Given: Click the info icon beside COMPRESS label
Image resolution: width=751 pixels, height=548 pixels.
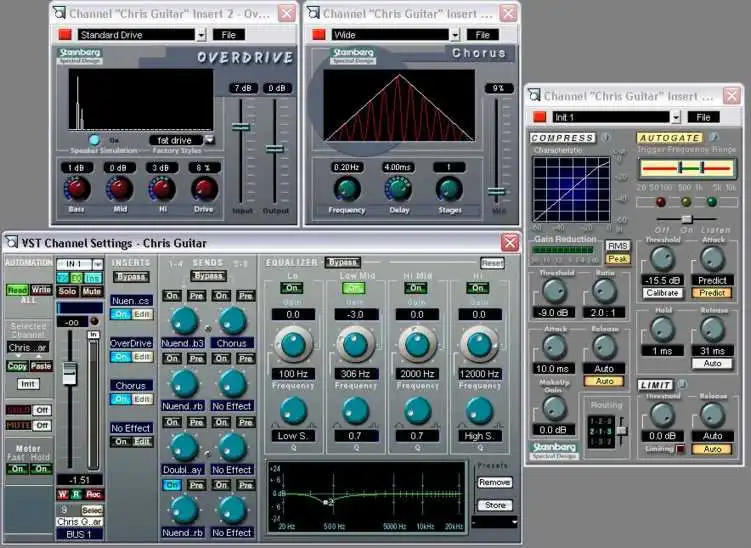Looking at the screenshot, I should [x=606, y=137].
